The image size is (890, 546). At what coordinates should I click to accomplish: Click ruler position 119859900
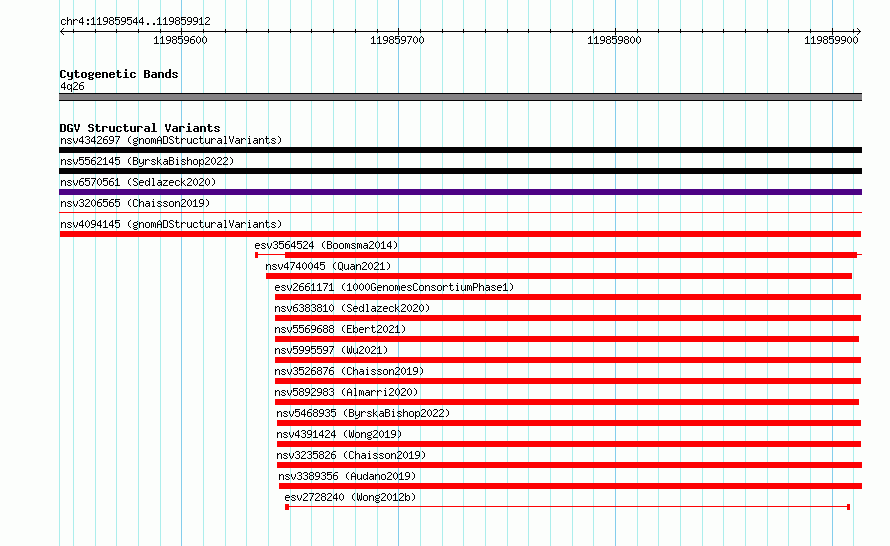(831, 40)
